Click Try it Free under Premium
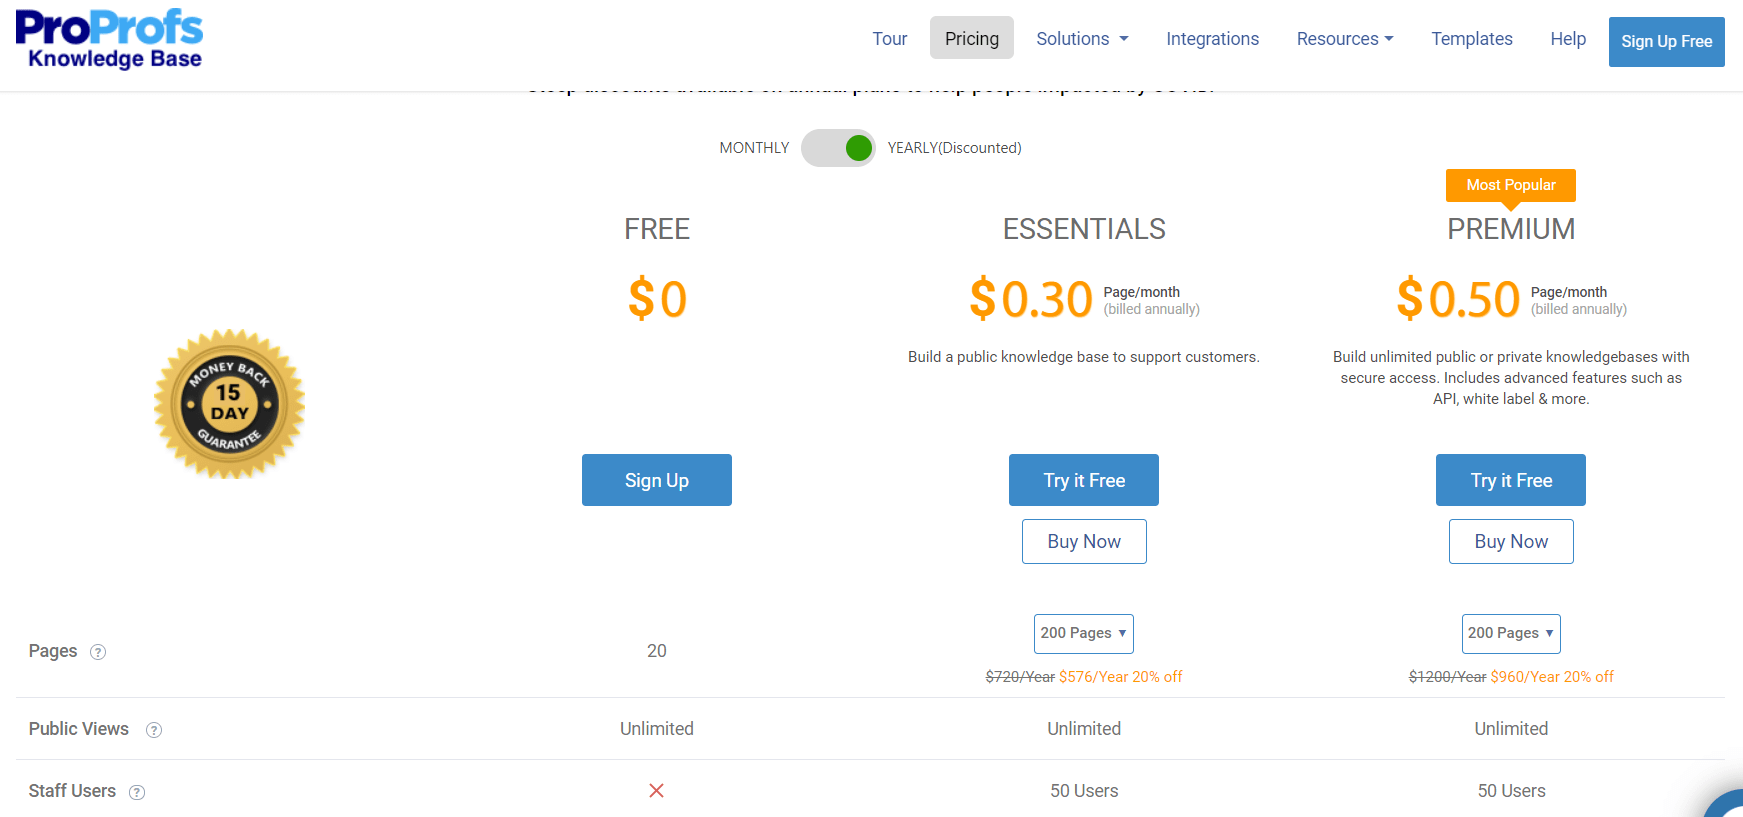This screenshot has height=817, width=1743. pyautogui.click(x=1511, y=480)
